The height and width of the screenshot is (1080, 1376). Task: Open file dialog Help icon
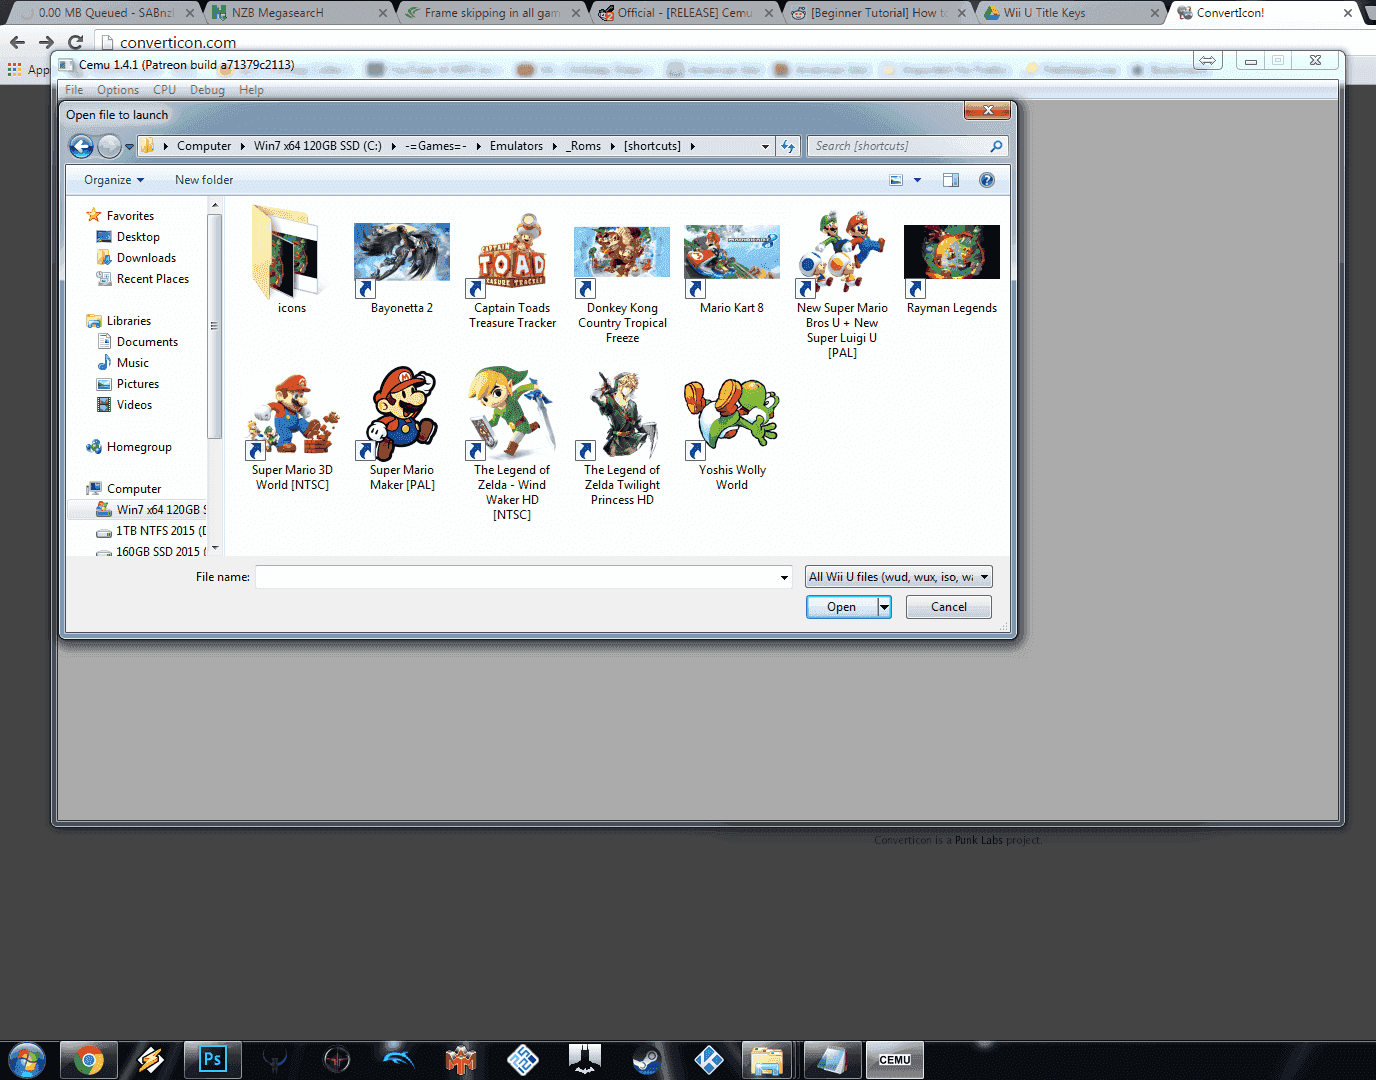[987, 180]
